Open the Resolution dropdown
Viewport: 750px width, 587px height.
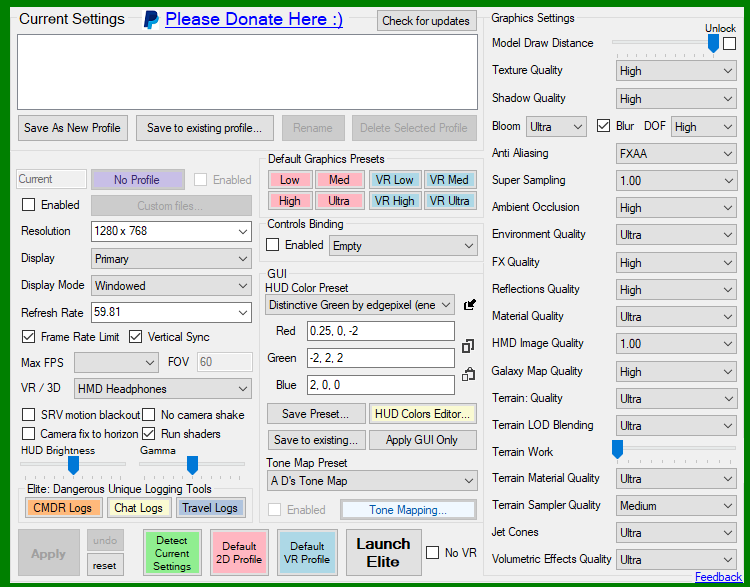[x=171, y=232]
